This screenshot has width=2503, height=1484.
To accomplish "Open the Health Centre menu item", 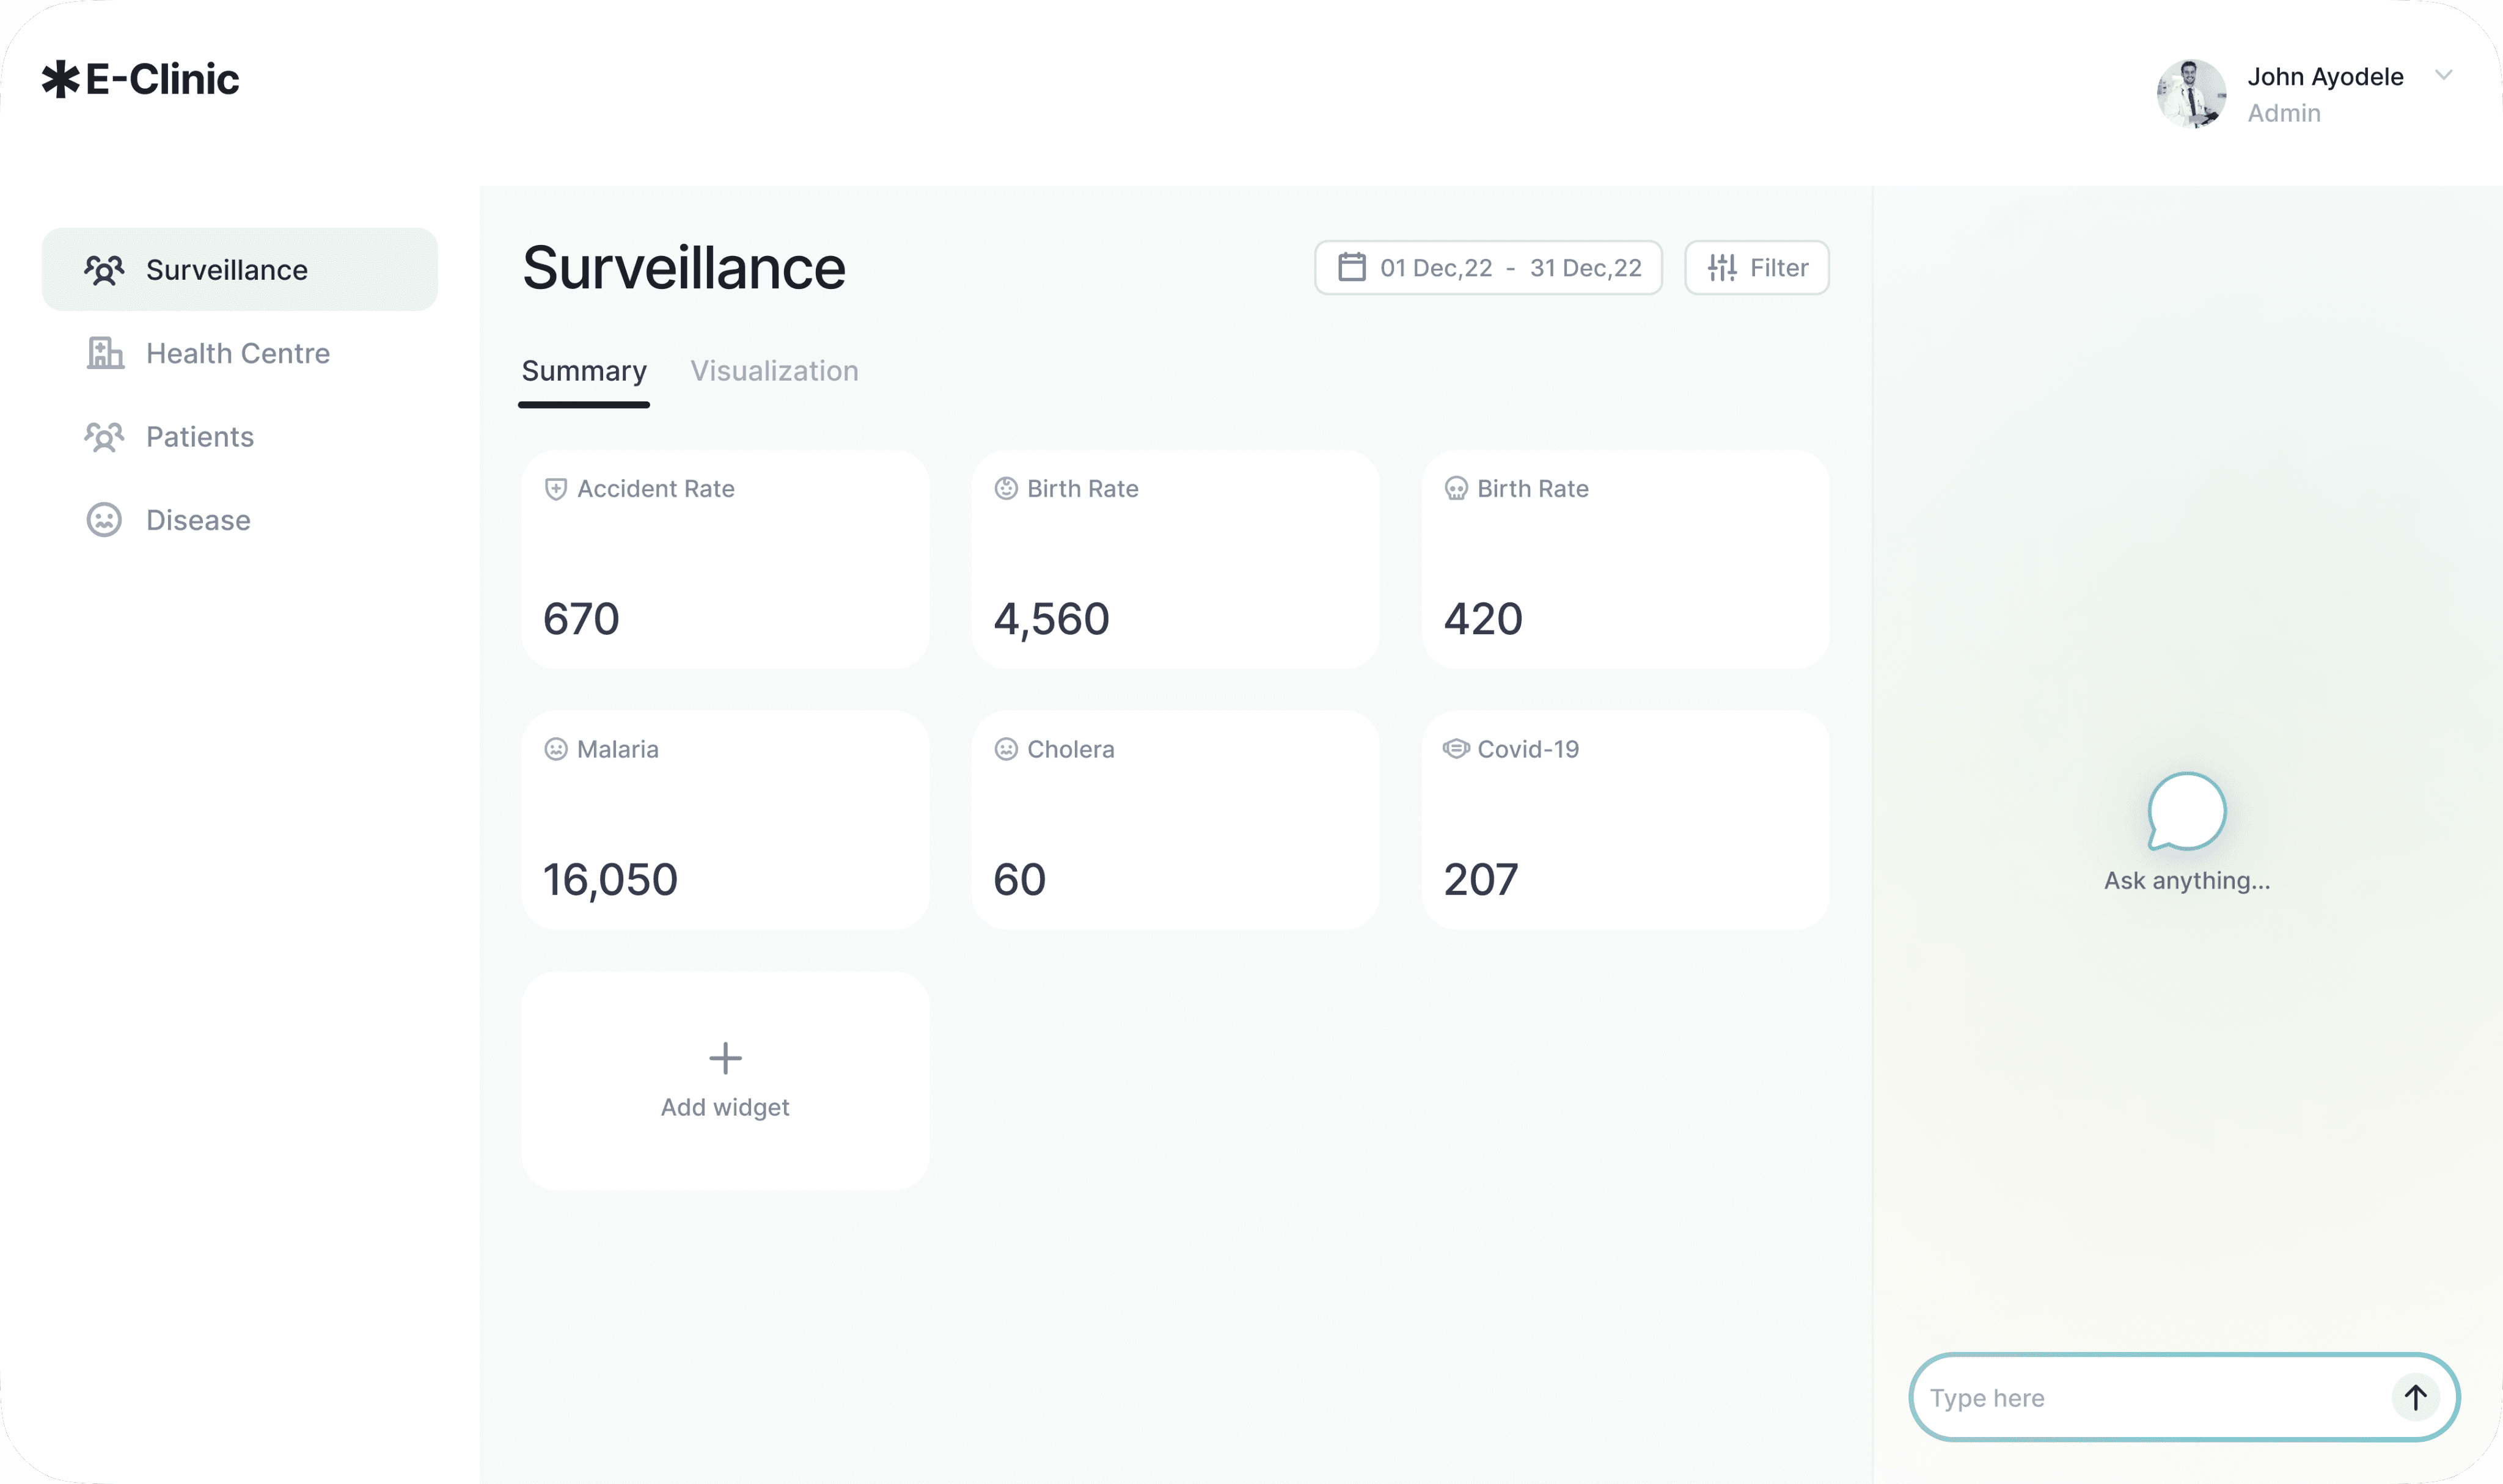I will pyautogui.click(x=238, y=353).
